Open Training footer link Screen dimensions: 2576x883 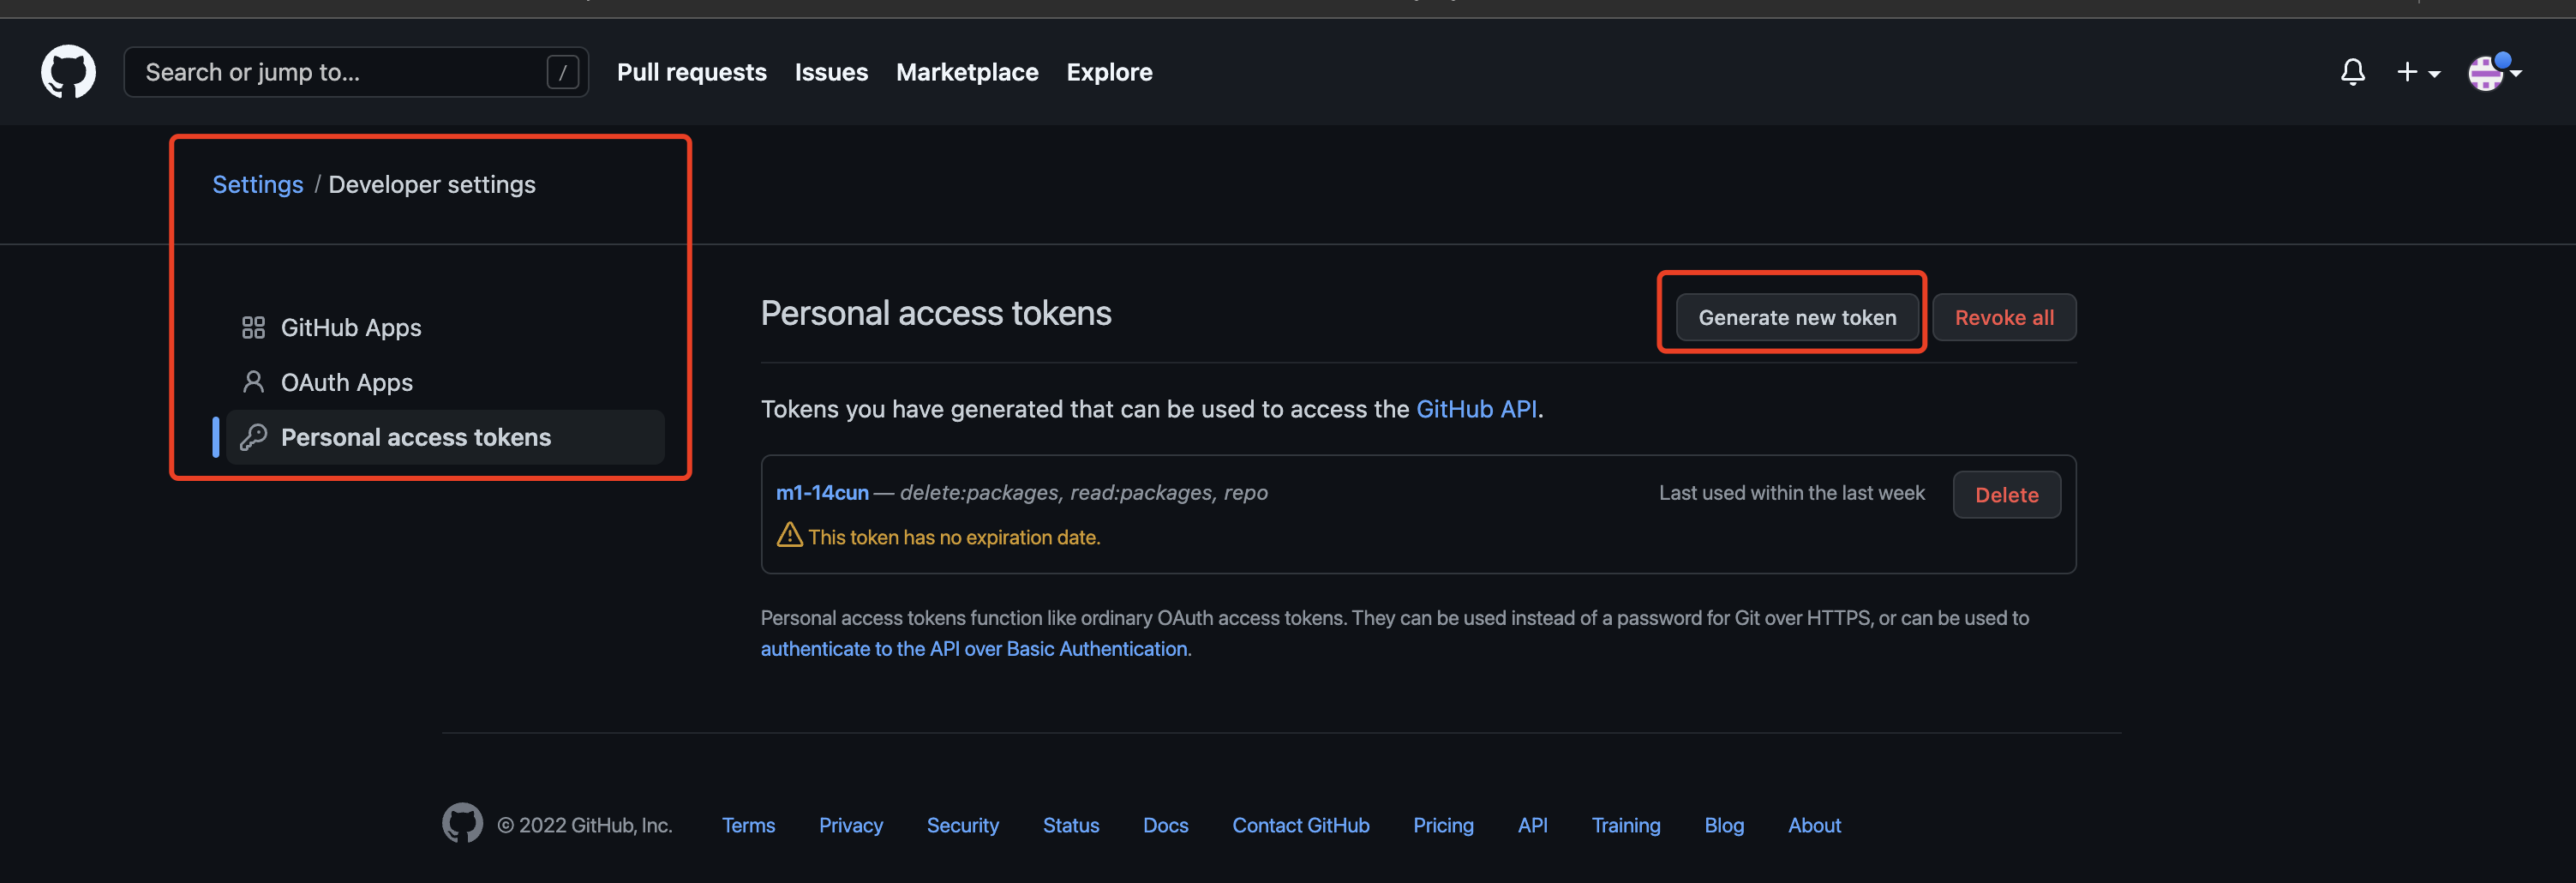click(x=1626, y=825)
